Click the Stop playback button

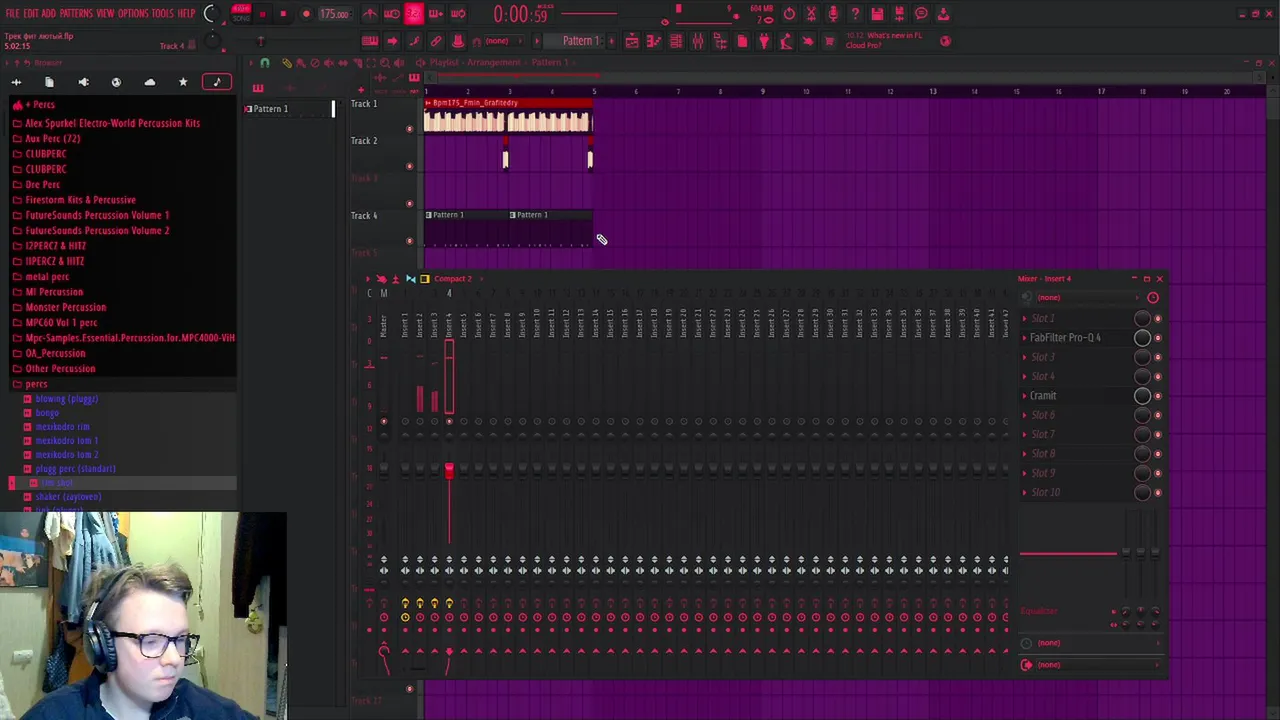pos(283,14)
